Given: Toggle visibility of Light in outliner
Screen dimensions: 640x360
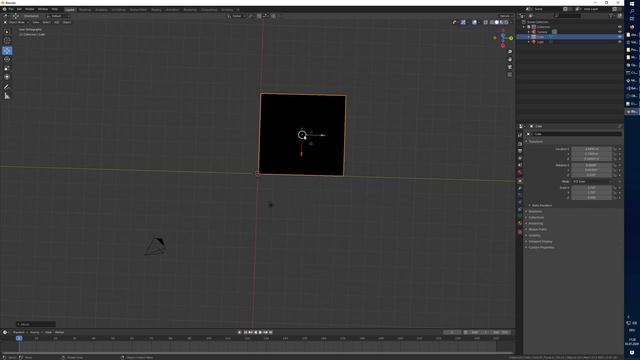Looking at the screenshot, I should pos(620,42).
